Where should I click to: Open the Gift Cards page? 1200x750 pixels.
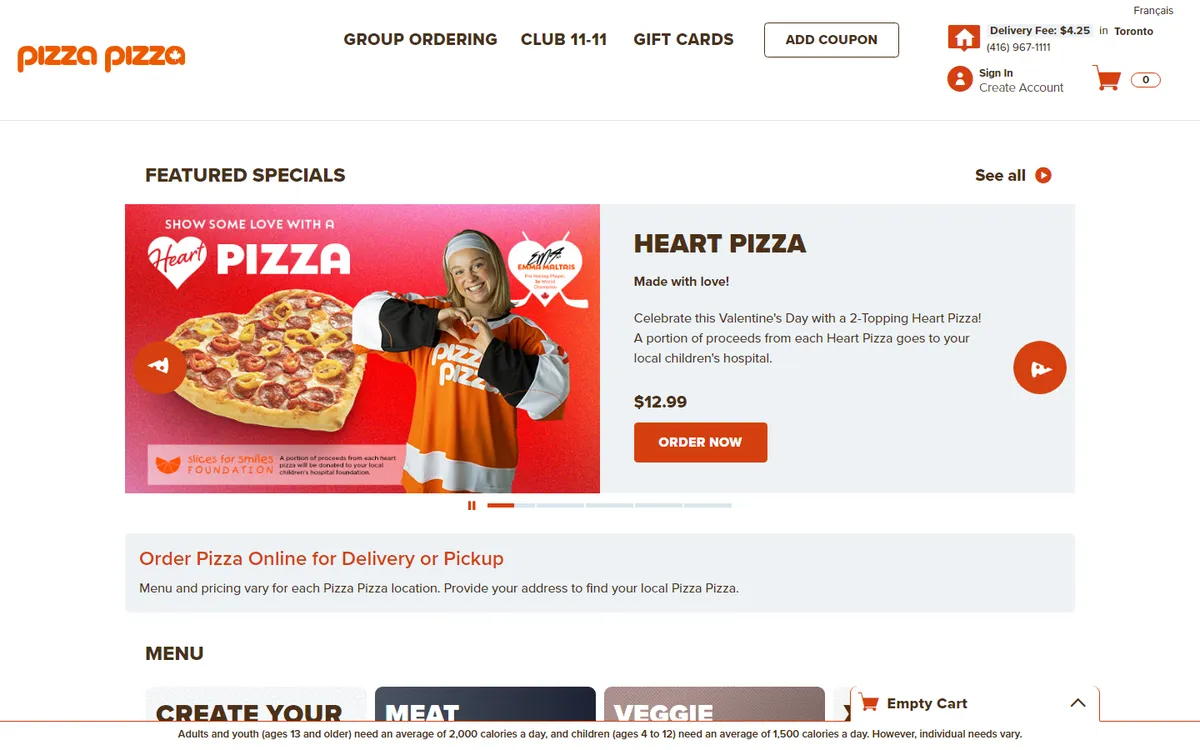[x=684, y=40]
